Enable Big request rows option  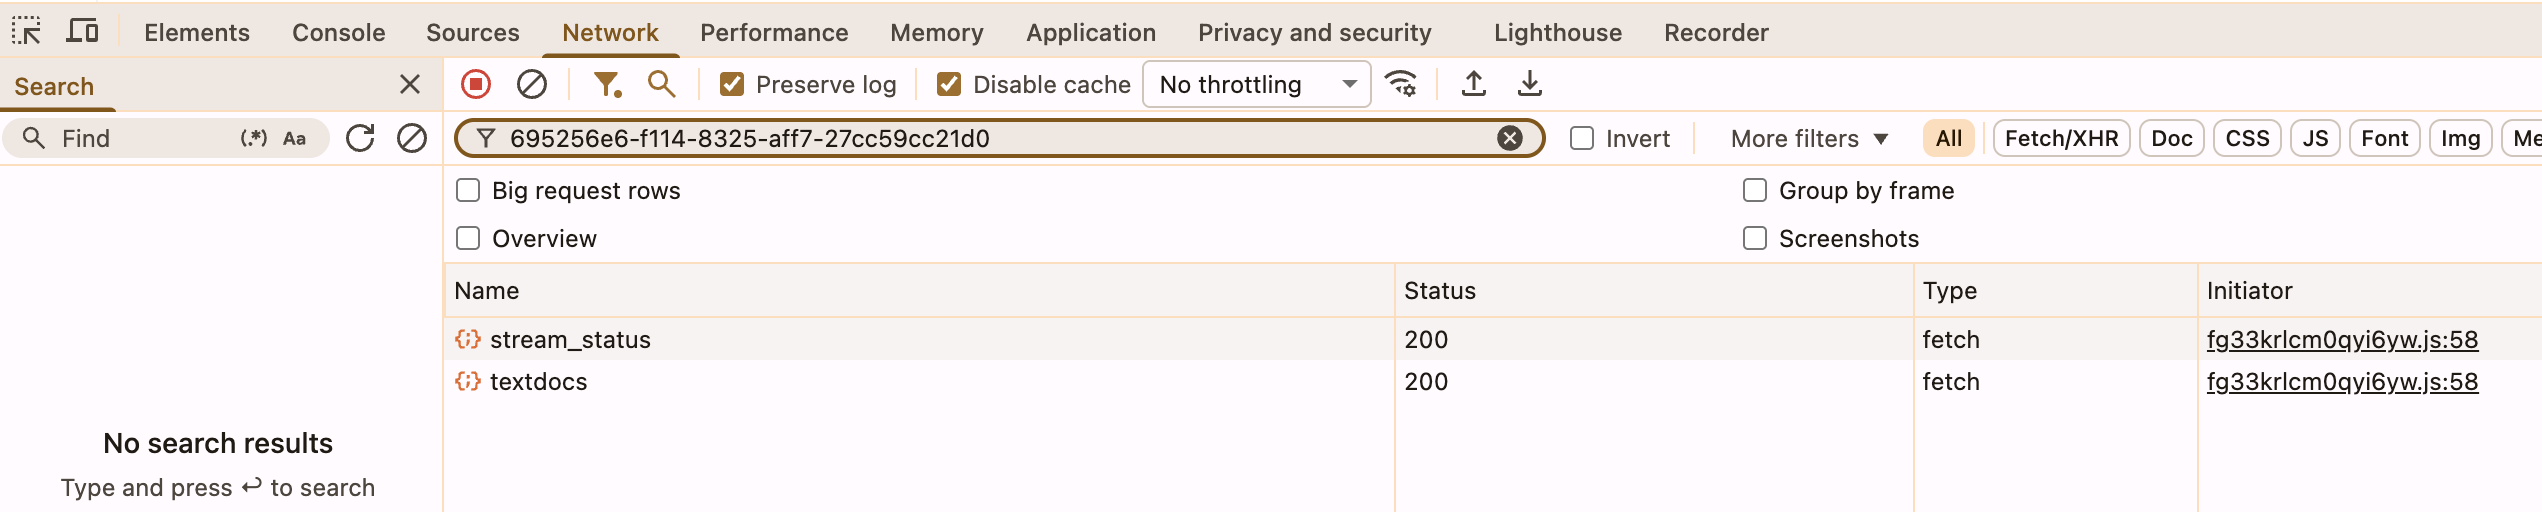[468, 190]
